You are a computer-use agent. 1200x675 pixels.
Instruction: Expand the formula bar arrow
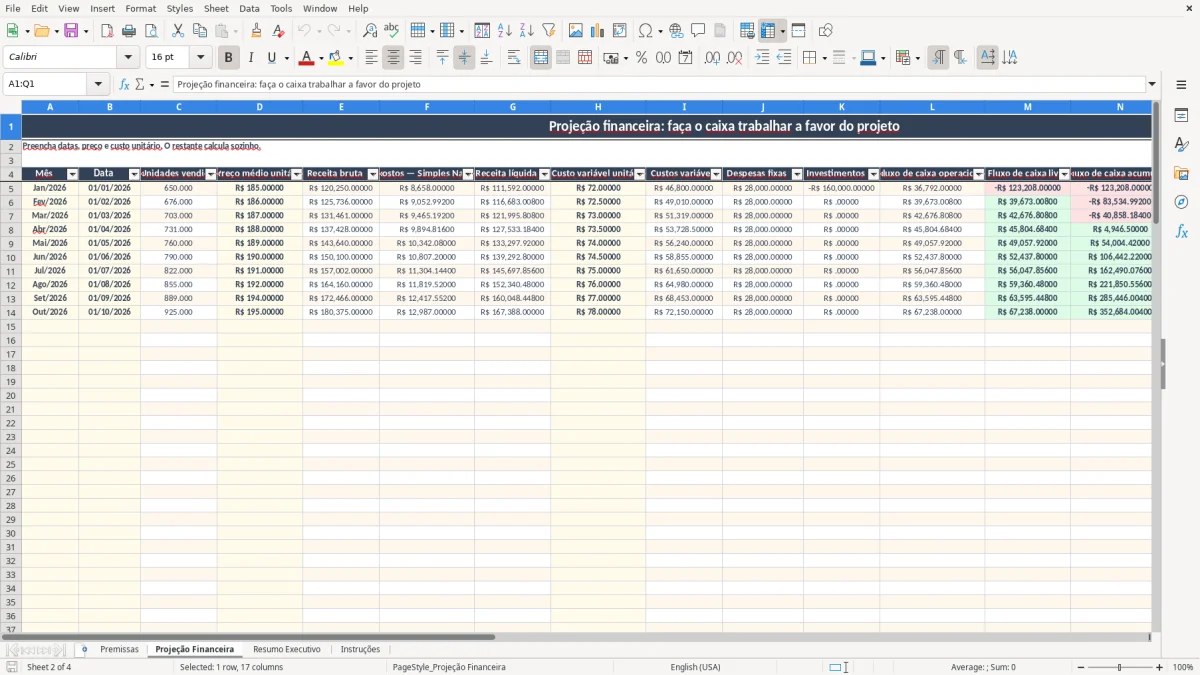tap(1152, 84)
